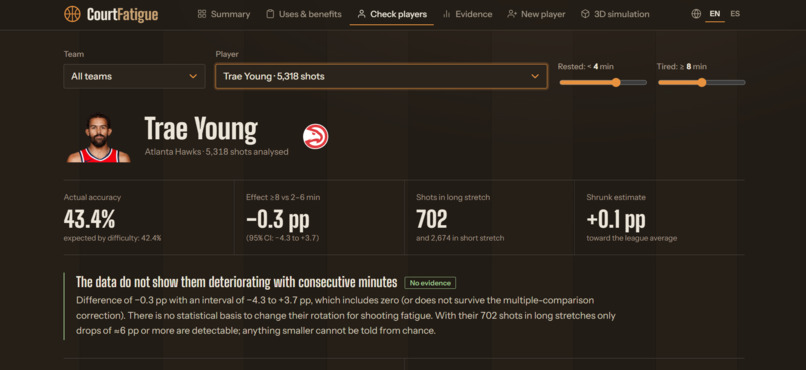Click the Summary tab grid icon

202,14
